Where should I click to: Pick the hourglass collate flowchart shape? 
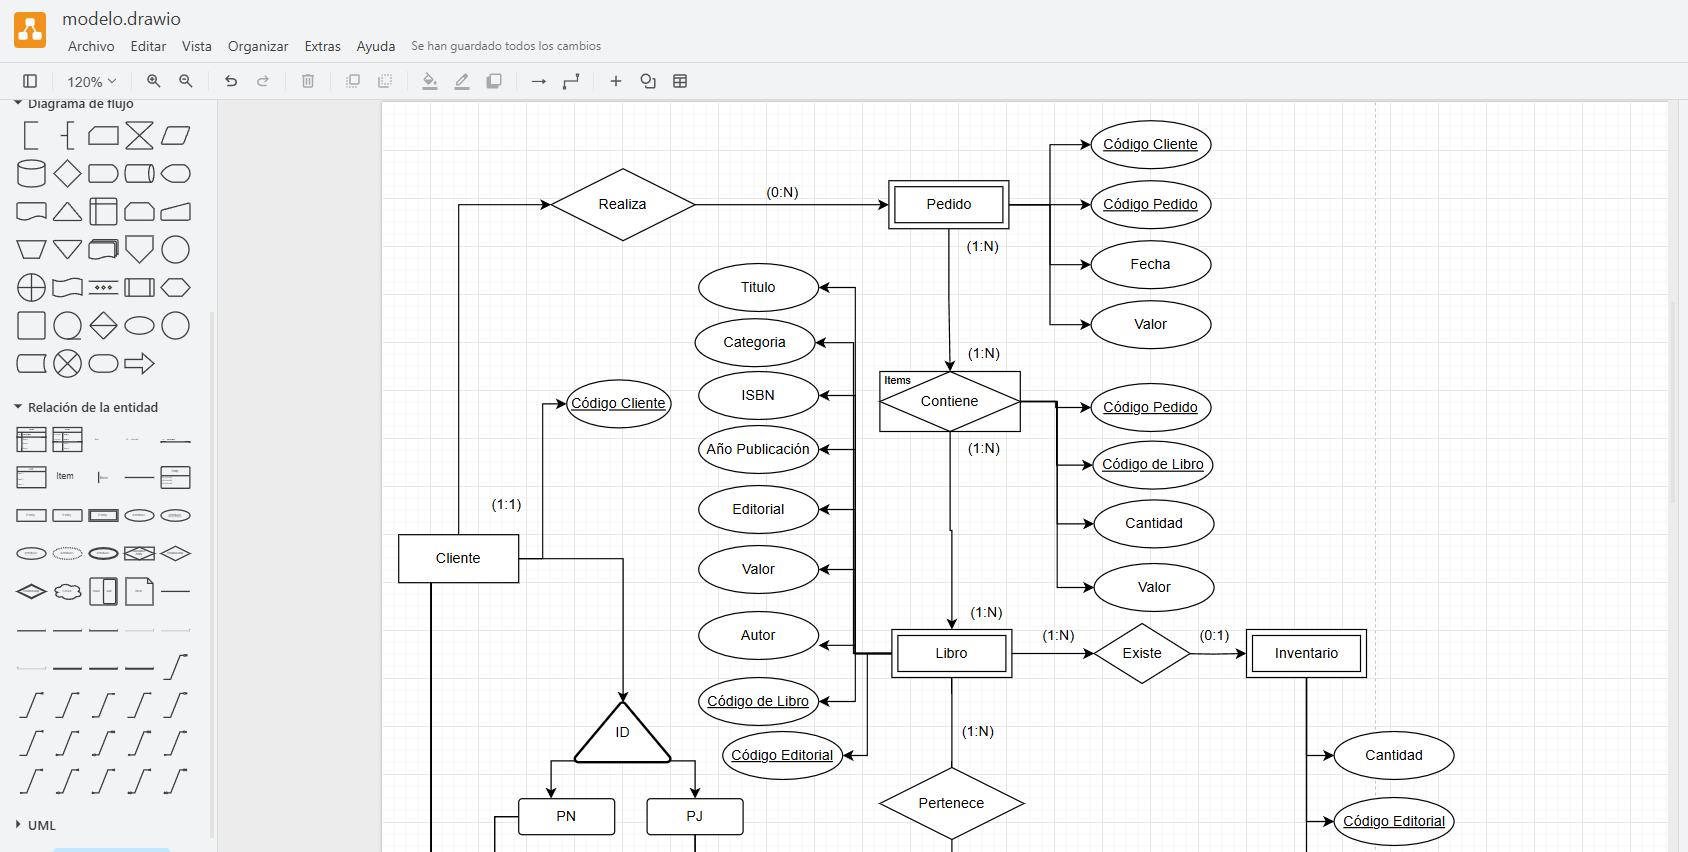point(139,135)
